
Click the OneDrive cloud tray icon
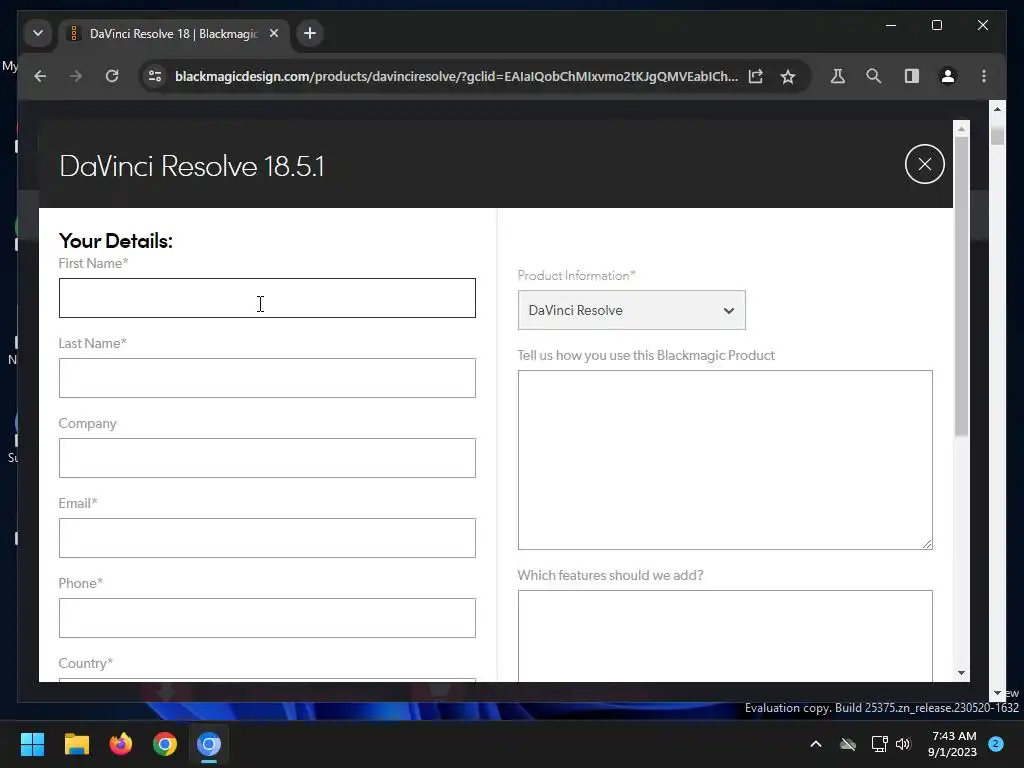click(x=848, y=744)
